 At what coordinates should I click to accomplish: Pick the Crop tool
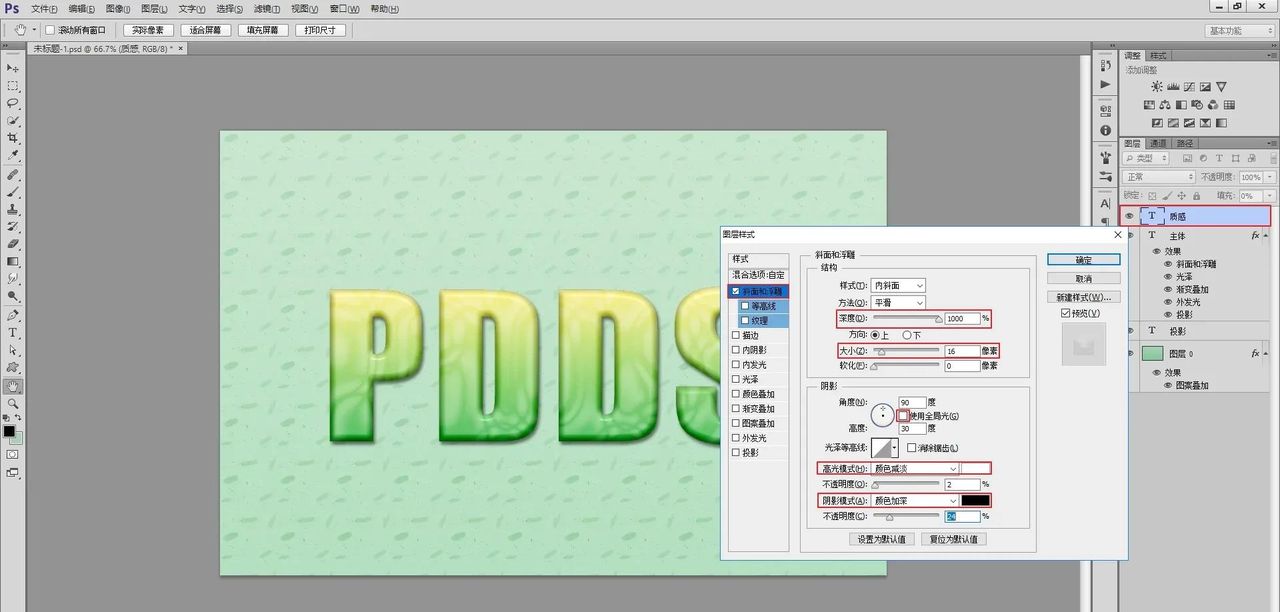pos(13,137)
